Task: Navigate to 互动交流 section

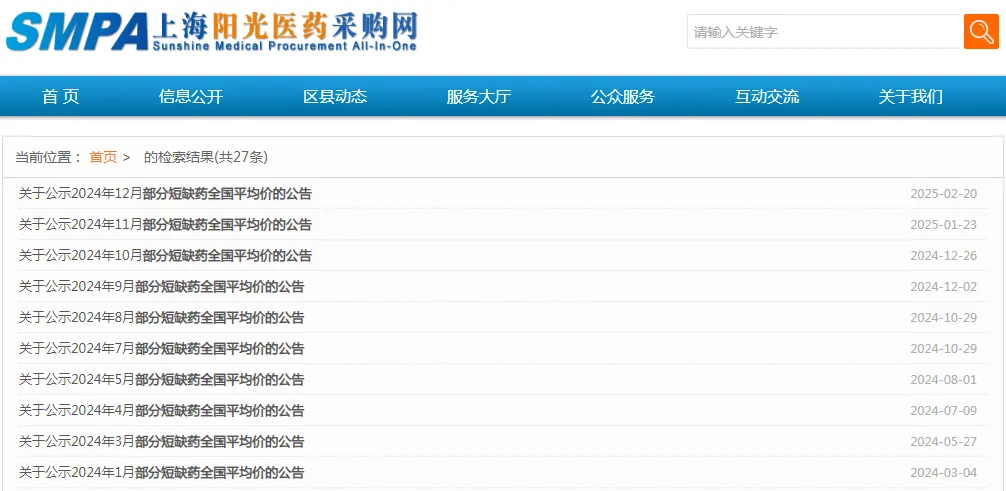Action: point(767,97)
